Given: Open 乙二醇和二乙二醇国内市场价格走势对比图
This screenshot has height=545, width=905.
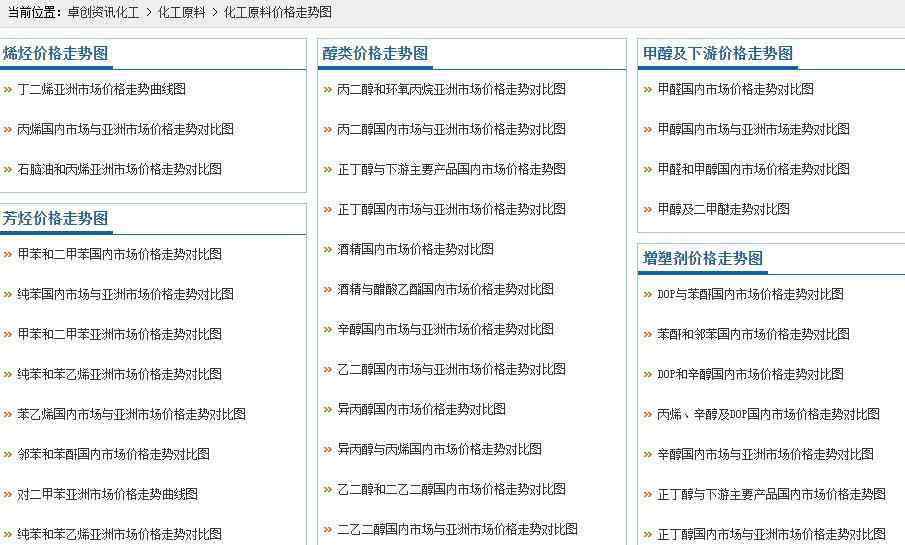Looking at the screenshot, I should point(451,489).
